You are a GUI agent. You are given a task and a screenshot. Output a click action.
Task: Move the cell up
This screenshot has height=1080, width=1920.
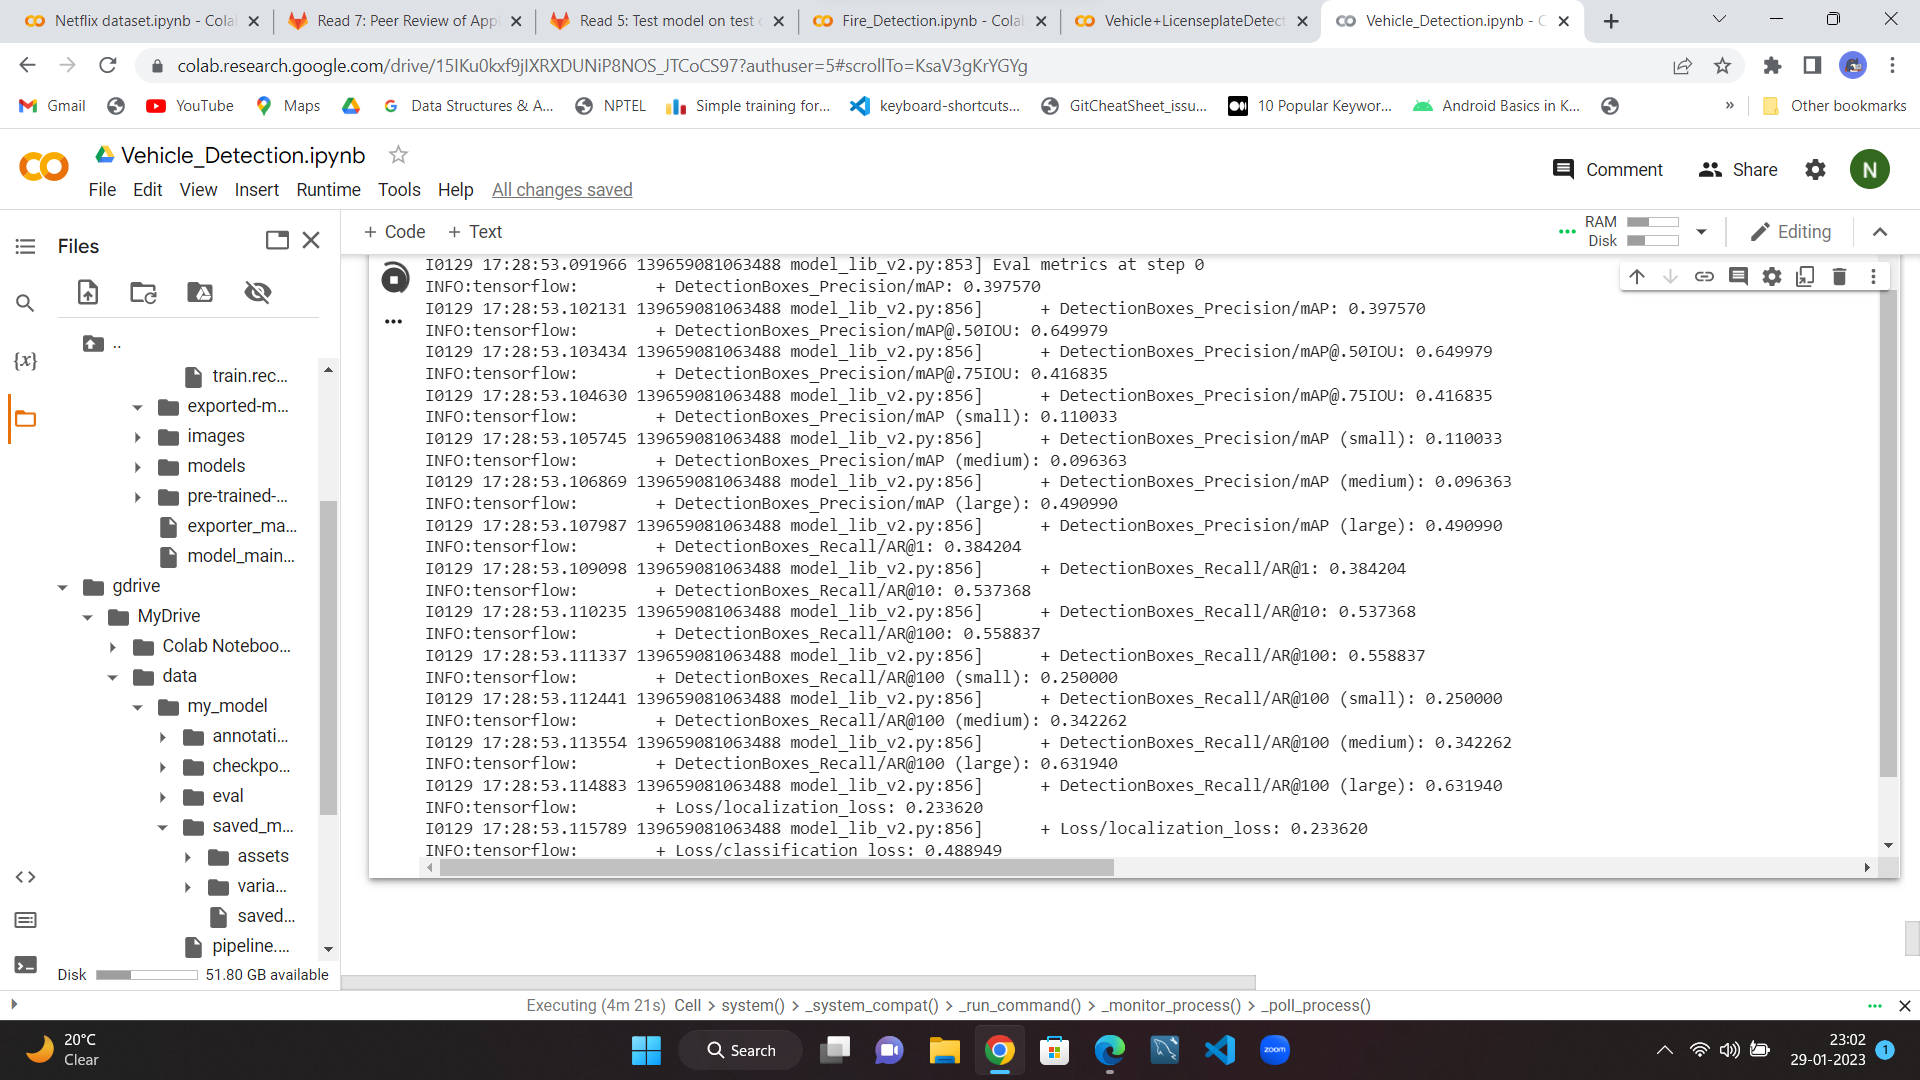point(1637,276)
